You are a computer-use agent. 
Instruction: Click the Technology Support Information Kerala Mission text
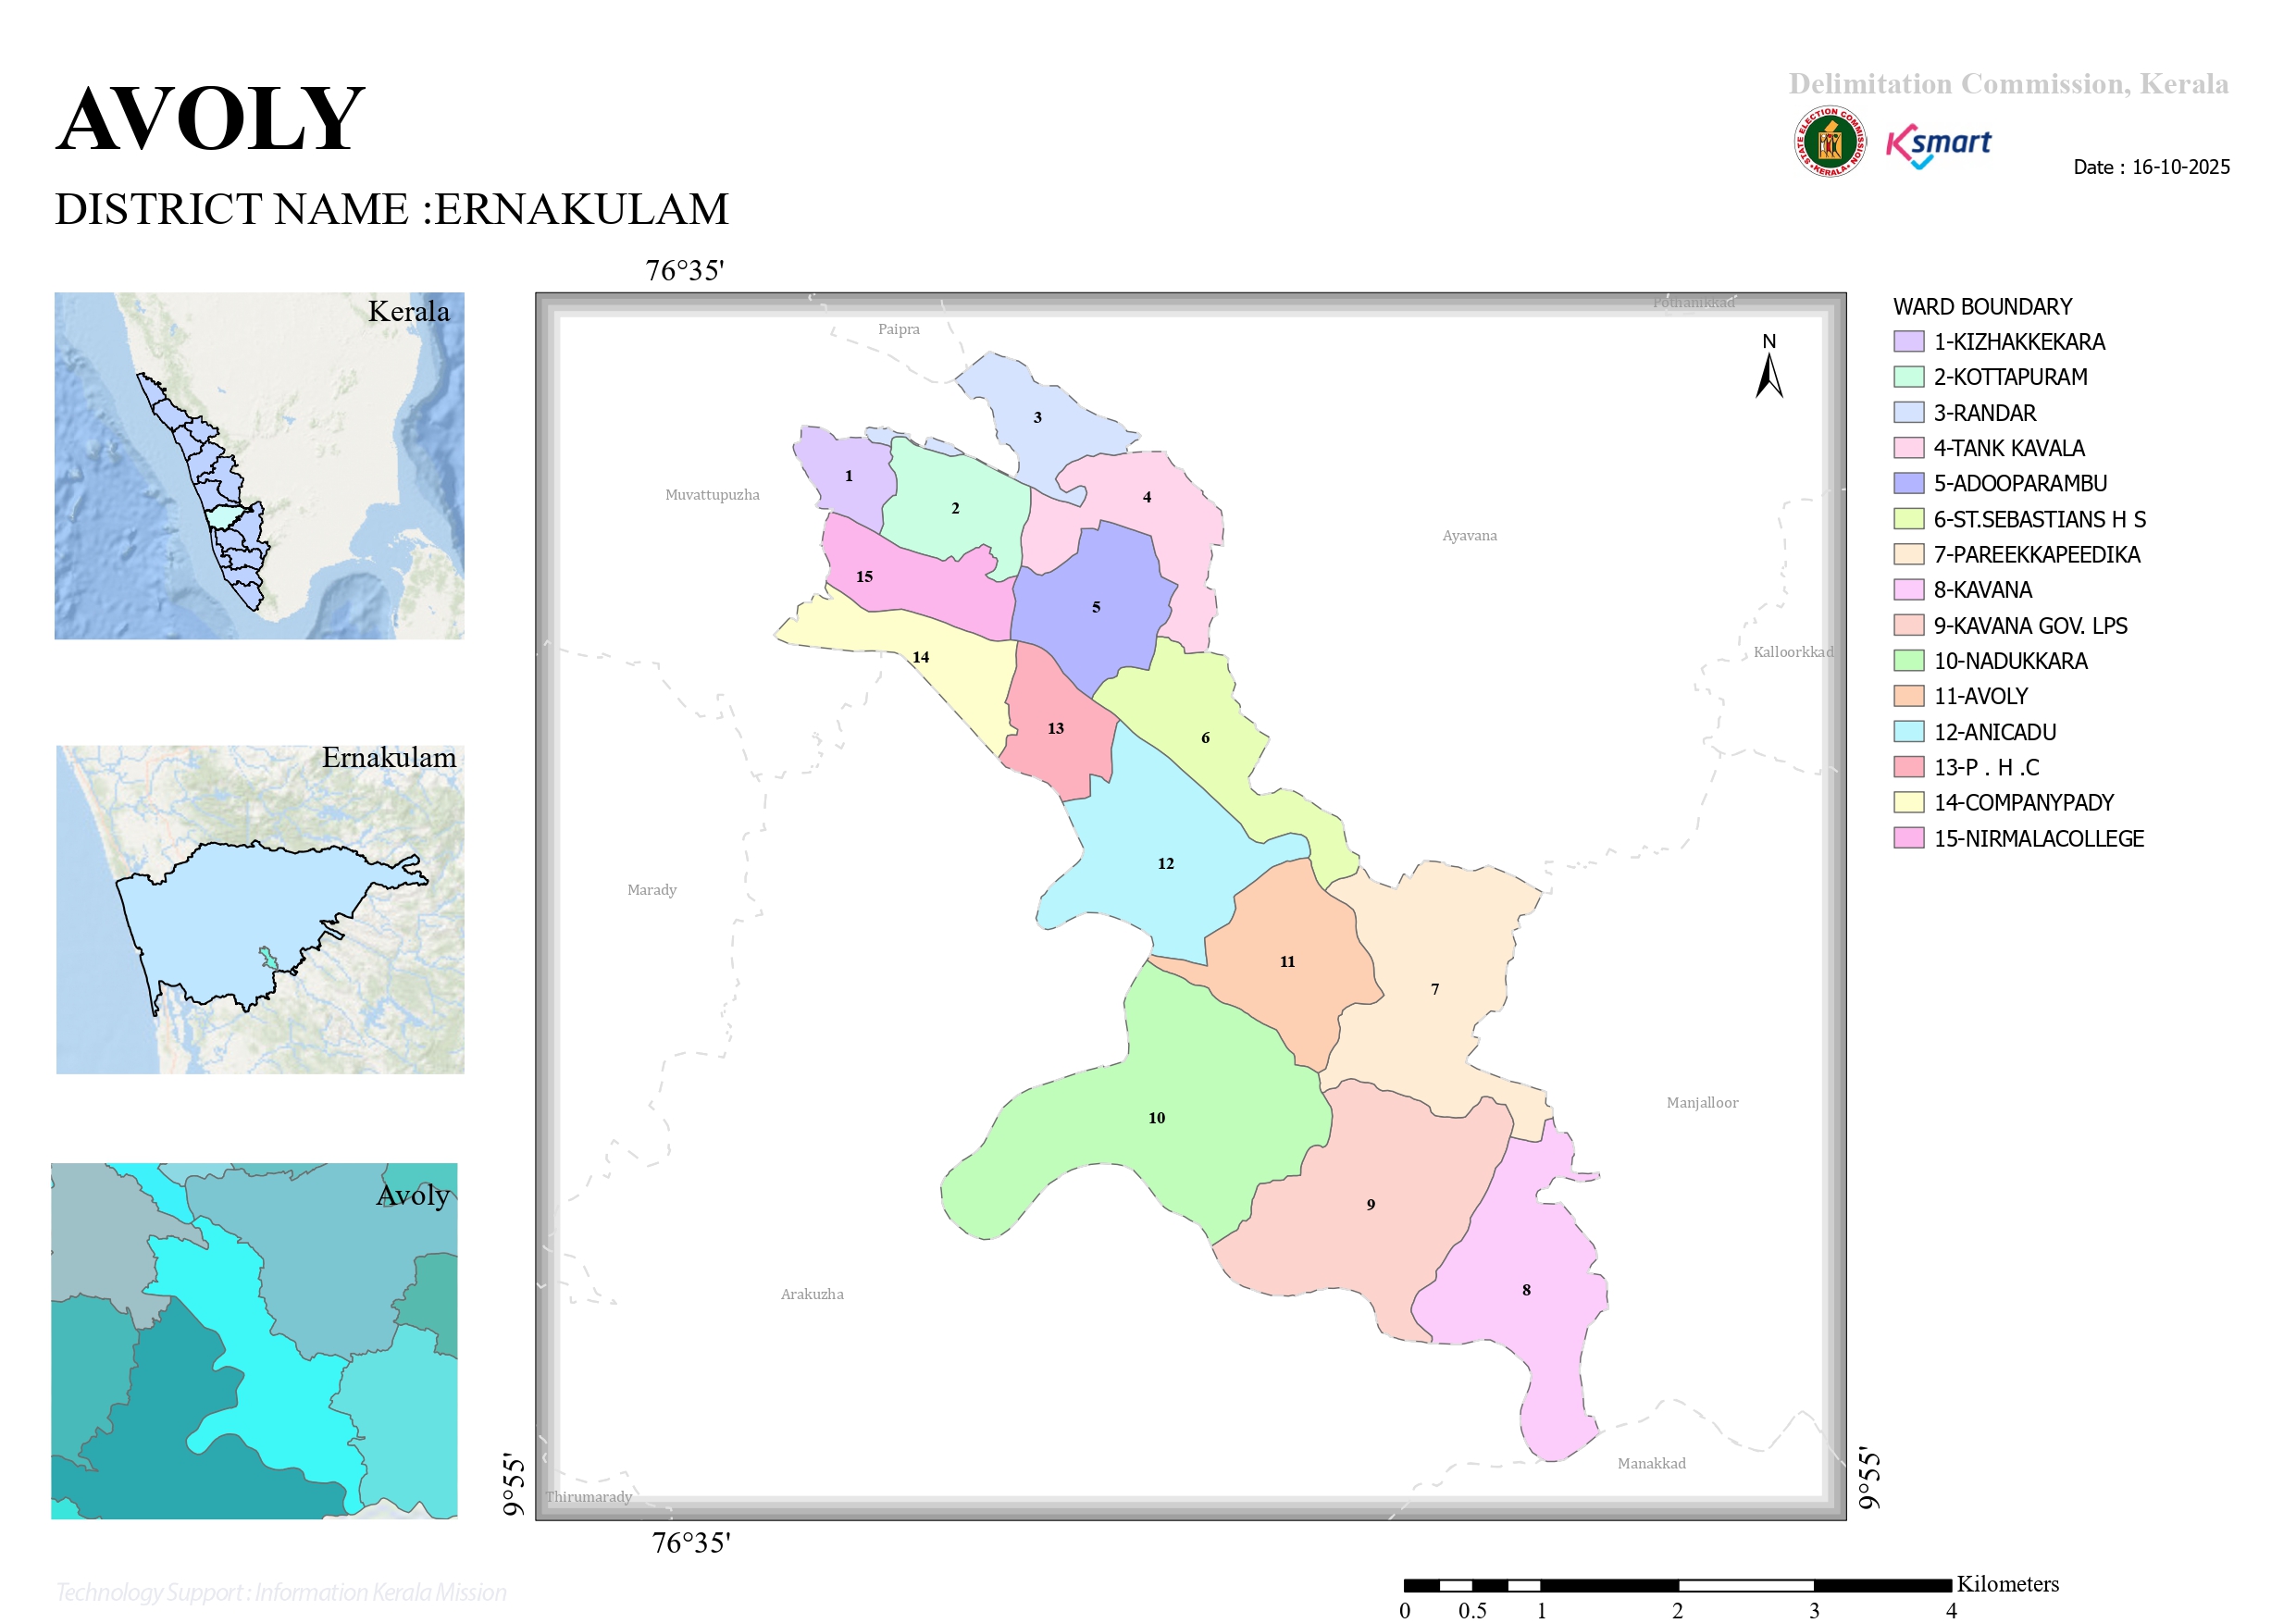281,1592
